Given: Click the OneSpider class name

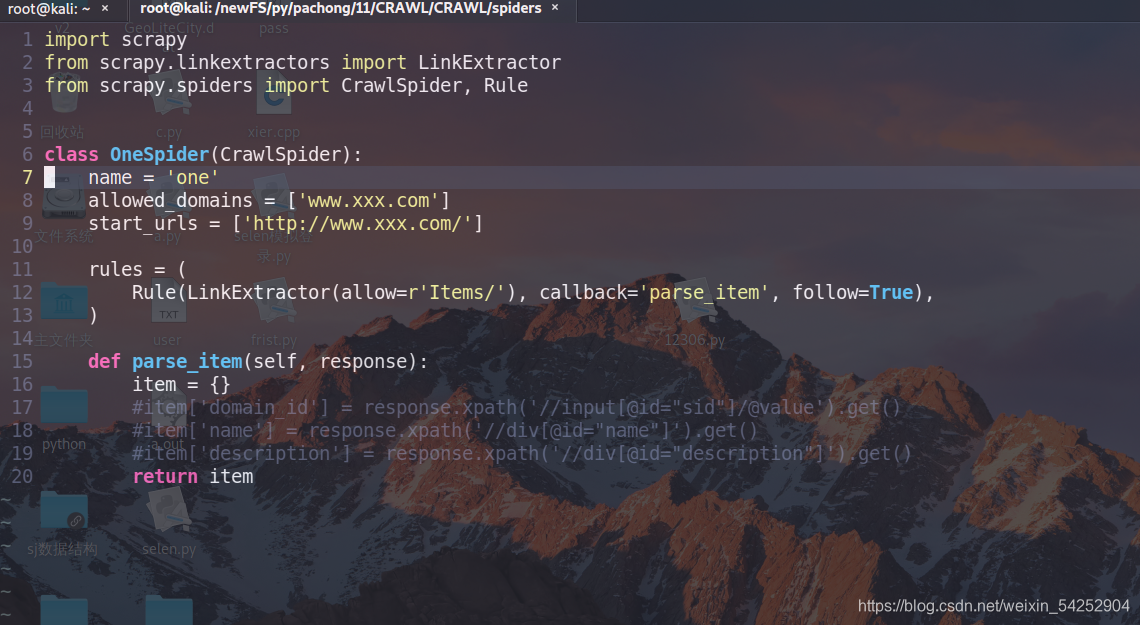Looking at the screenshot, I should click(x=159, y=154).
